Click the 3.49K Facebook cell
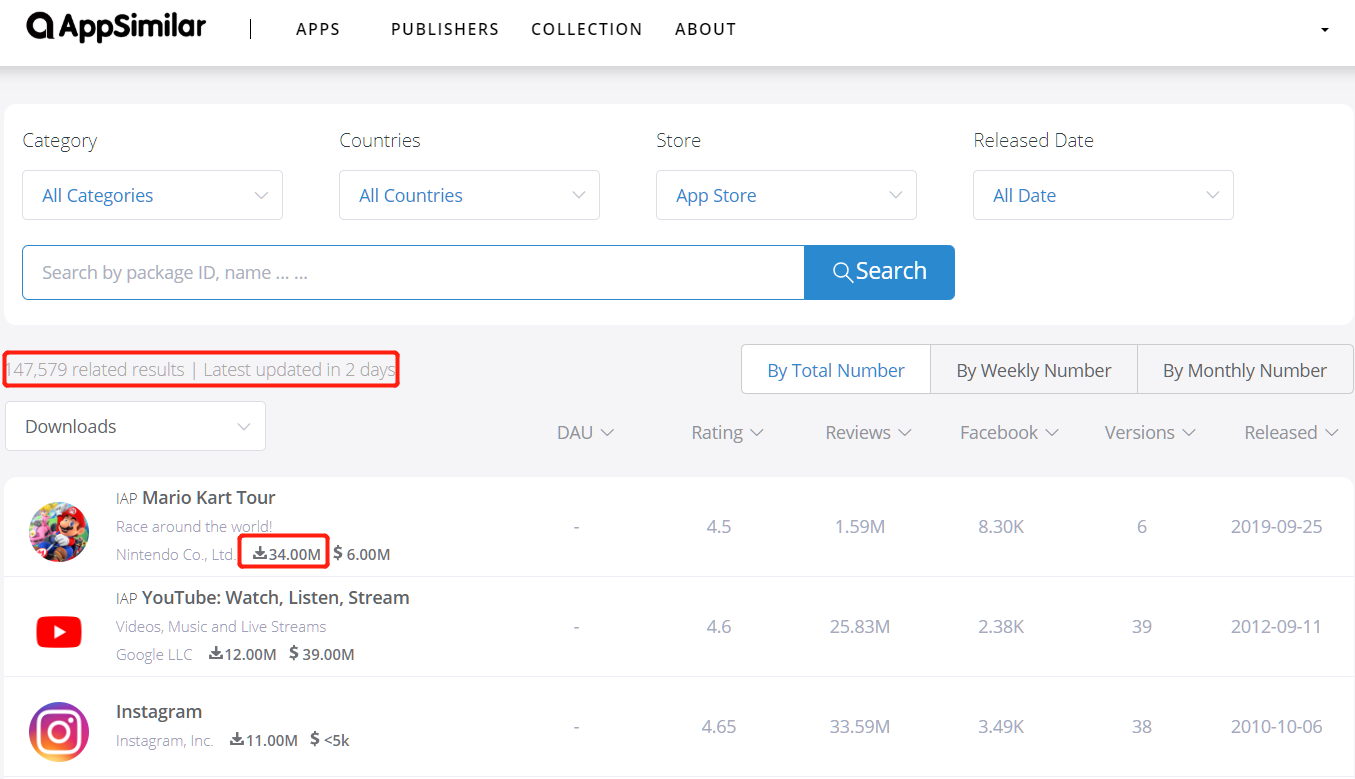This screenshot has width=1355, height=779. coord(1001,726)
